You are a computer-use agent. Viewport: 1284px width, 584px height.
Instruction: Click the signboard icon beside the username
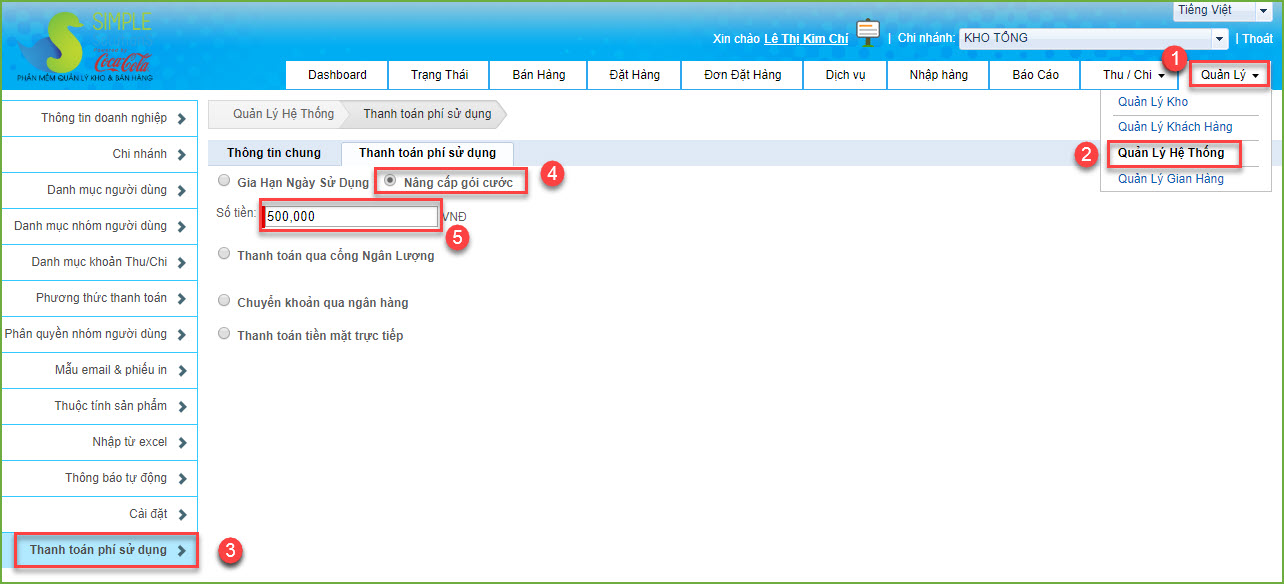click(x=867, y=34)
